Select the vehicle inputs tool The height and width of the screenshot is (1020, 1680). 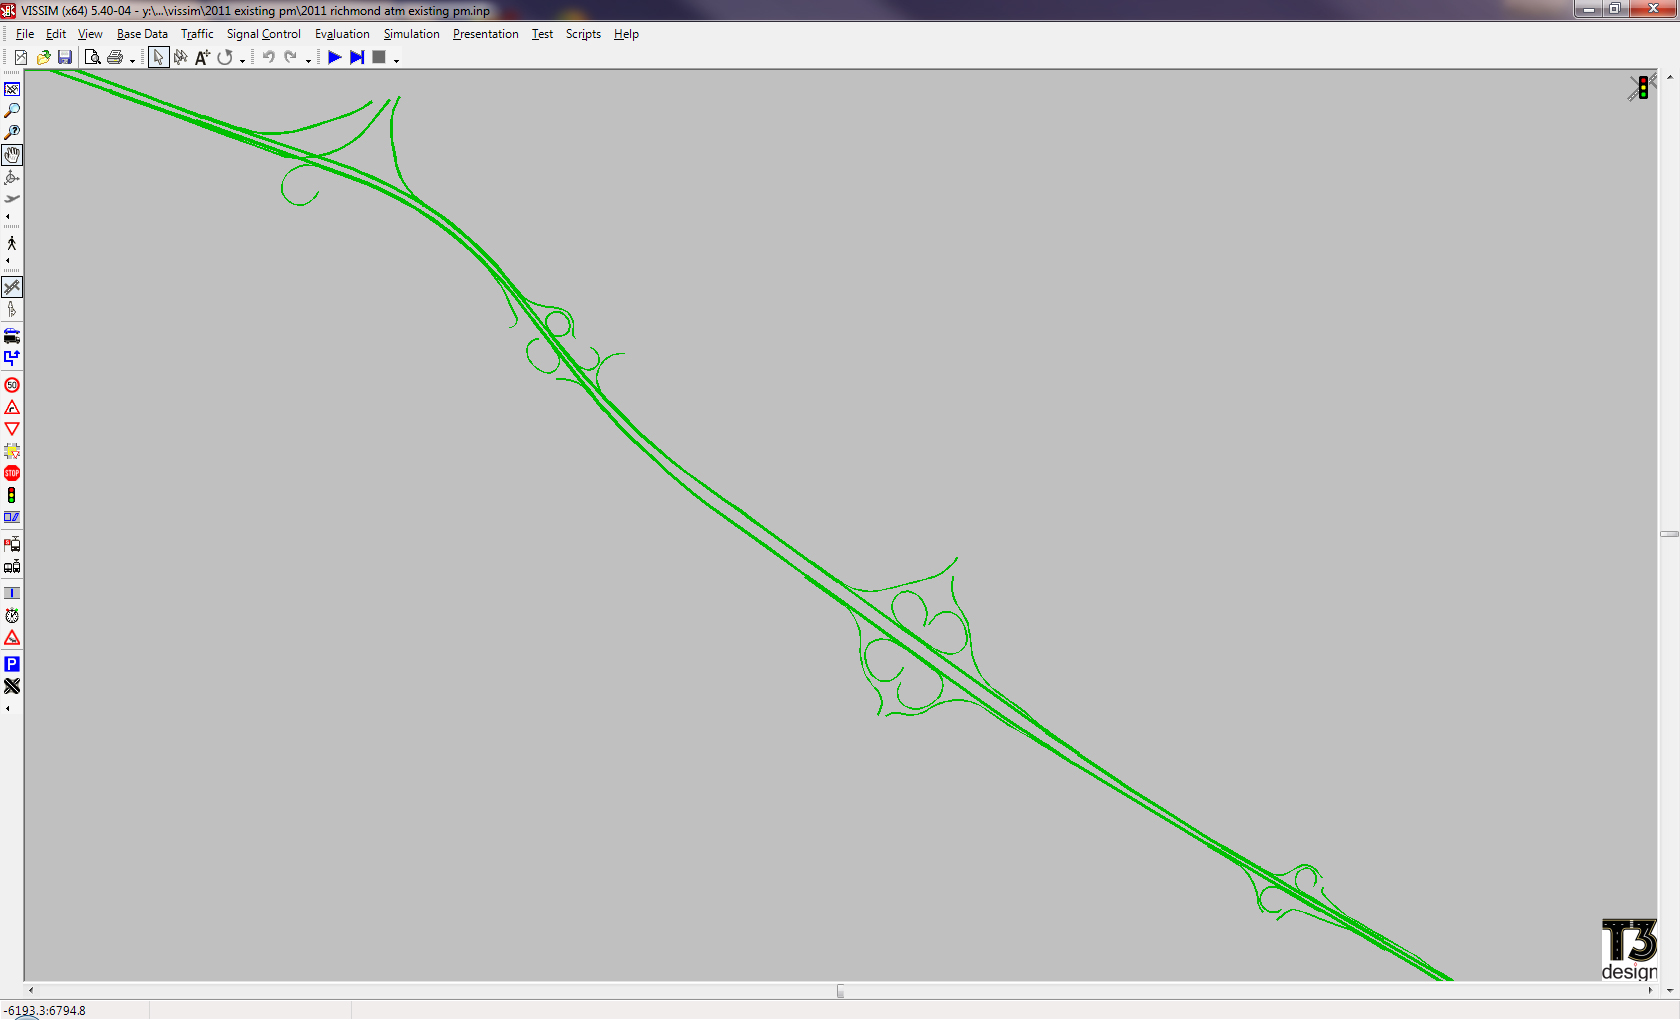point(12,336)
